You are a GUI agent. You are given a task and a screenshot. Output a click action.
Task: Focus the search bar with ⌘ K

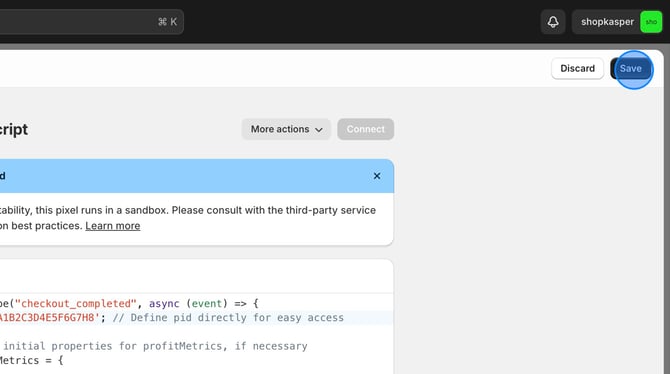click(x=92, y=22)
